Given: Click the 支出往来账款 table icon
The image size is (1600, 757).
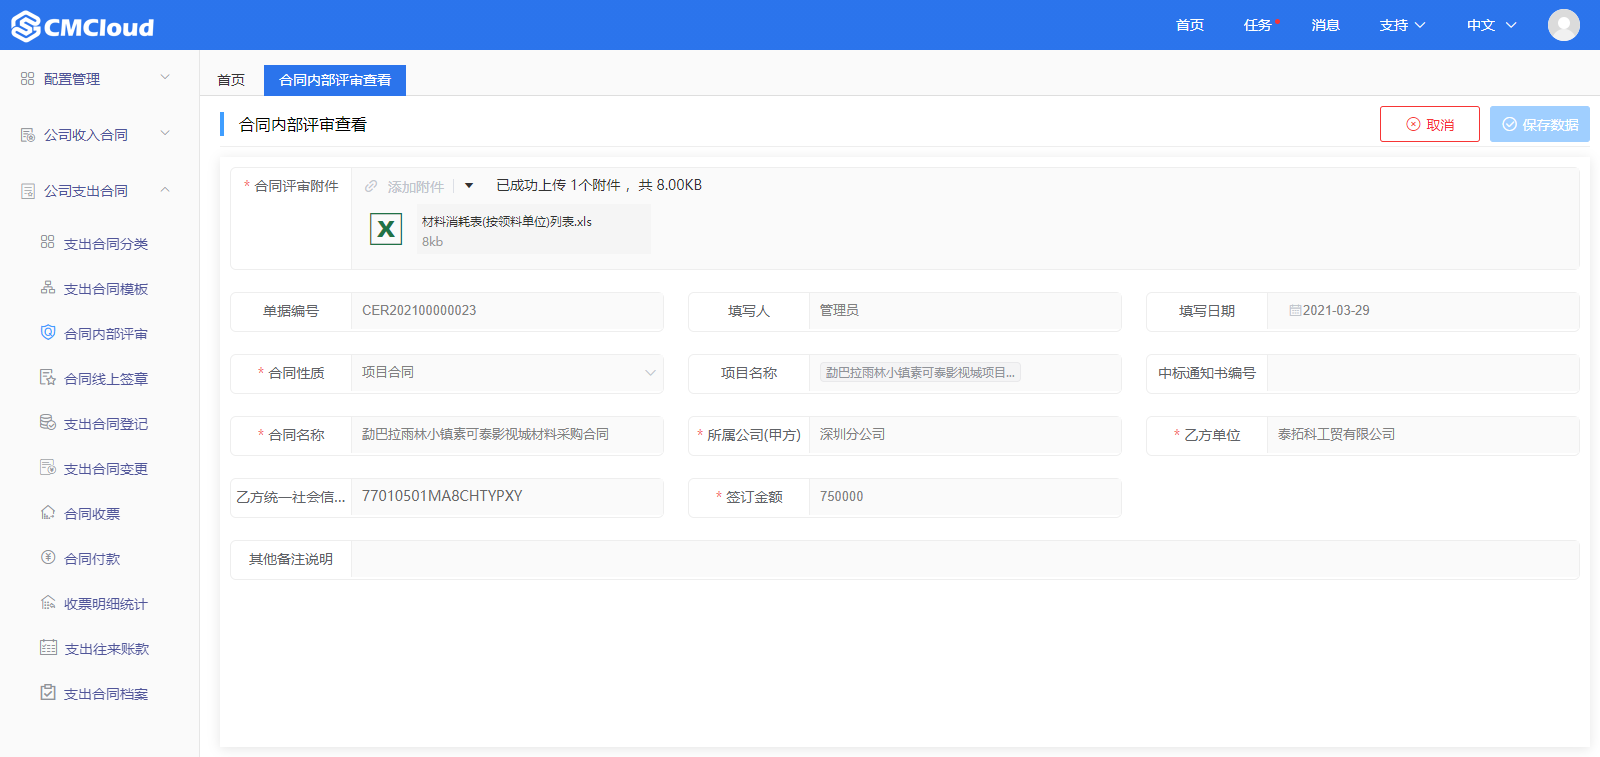Looking at the screenshot, I should (48, 647).
